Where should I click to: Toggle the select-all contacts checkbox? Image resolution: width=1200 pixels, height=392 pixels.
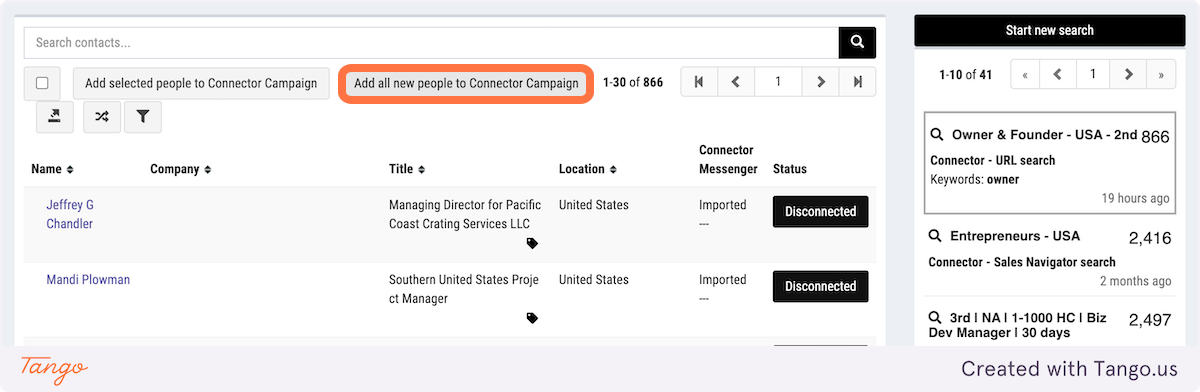click(x=42, y=83)
